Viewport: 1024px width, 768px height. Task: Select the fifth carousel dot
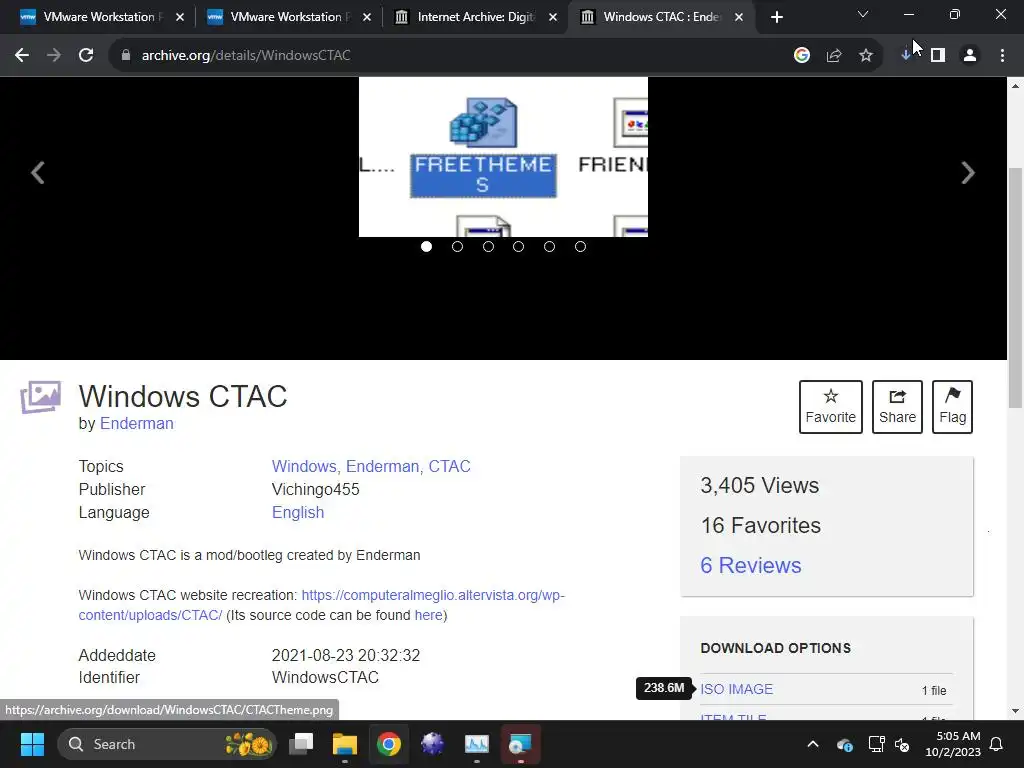549,246
